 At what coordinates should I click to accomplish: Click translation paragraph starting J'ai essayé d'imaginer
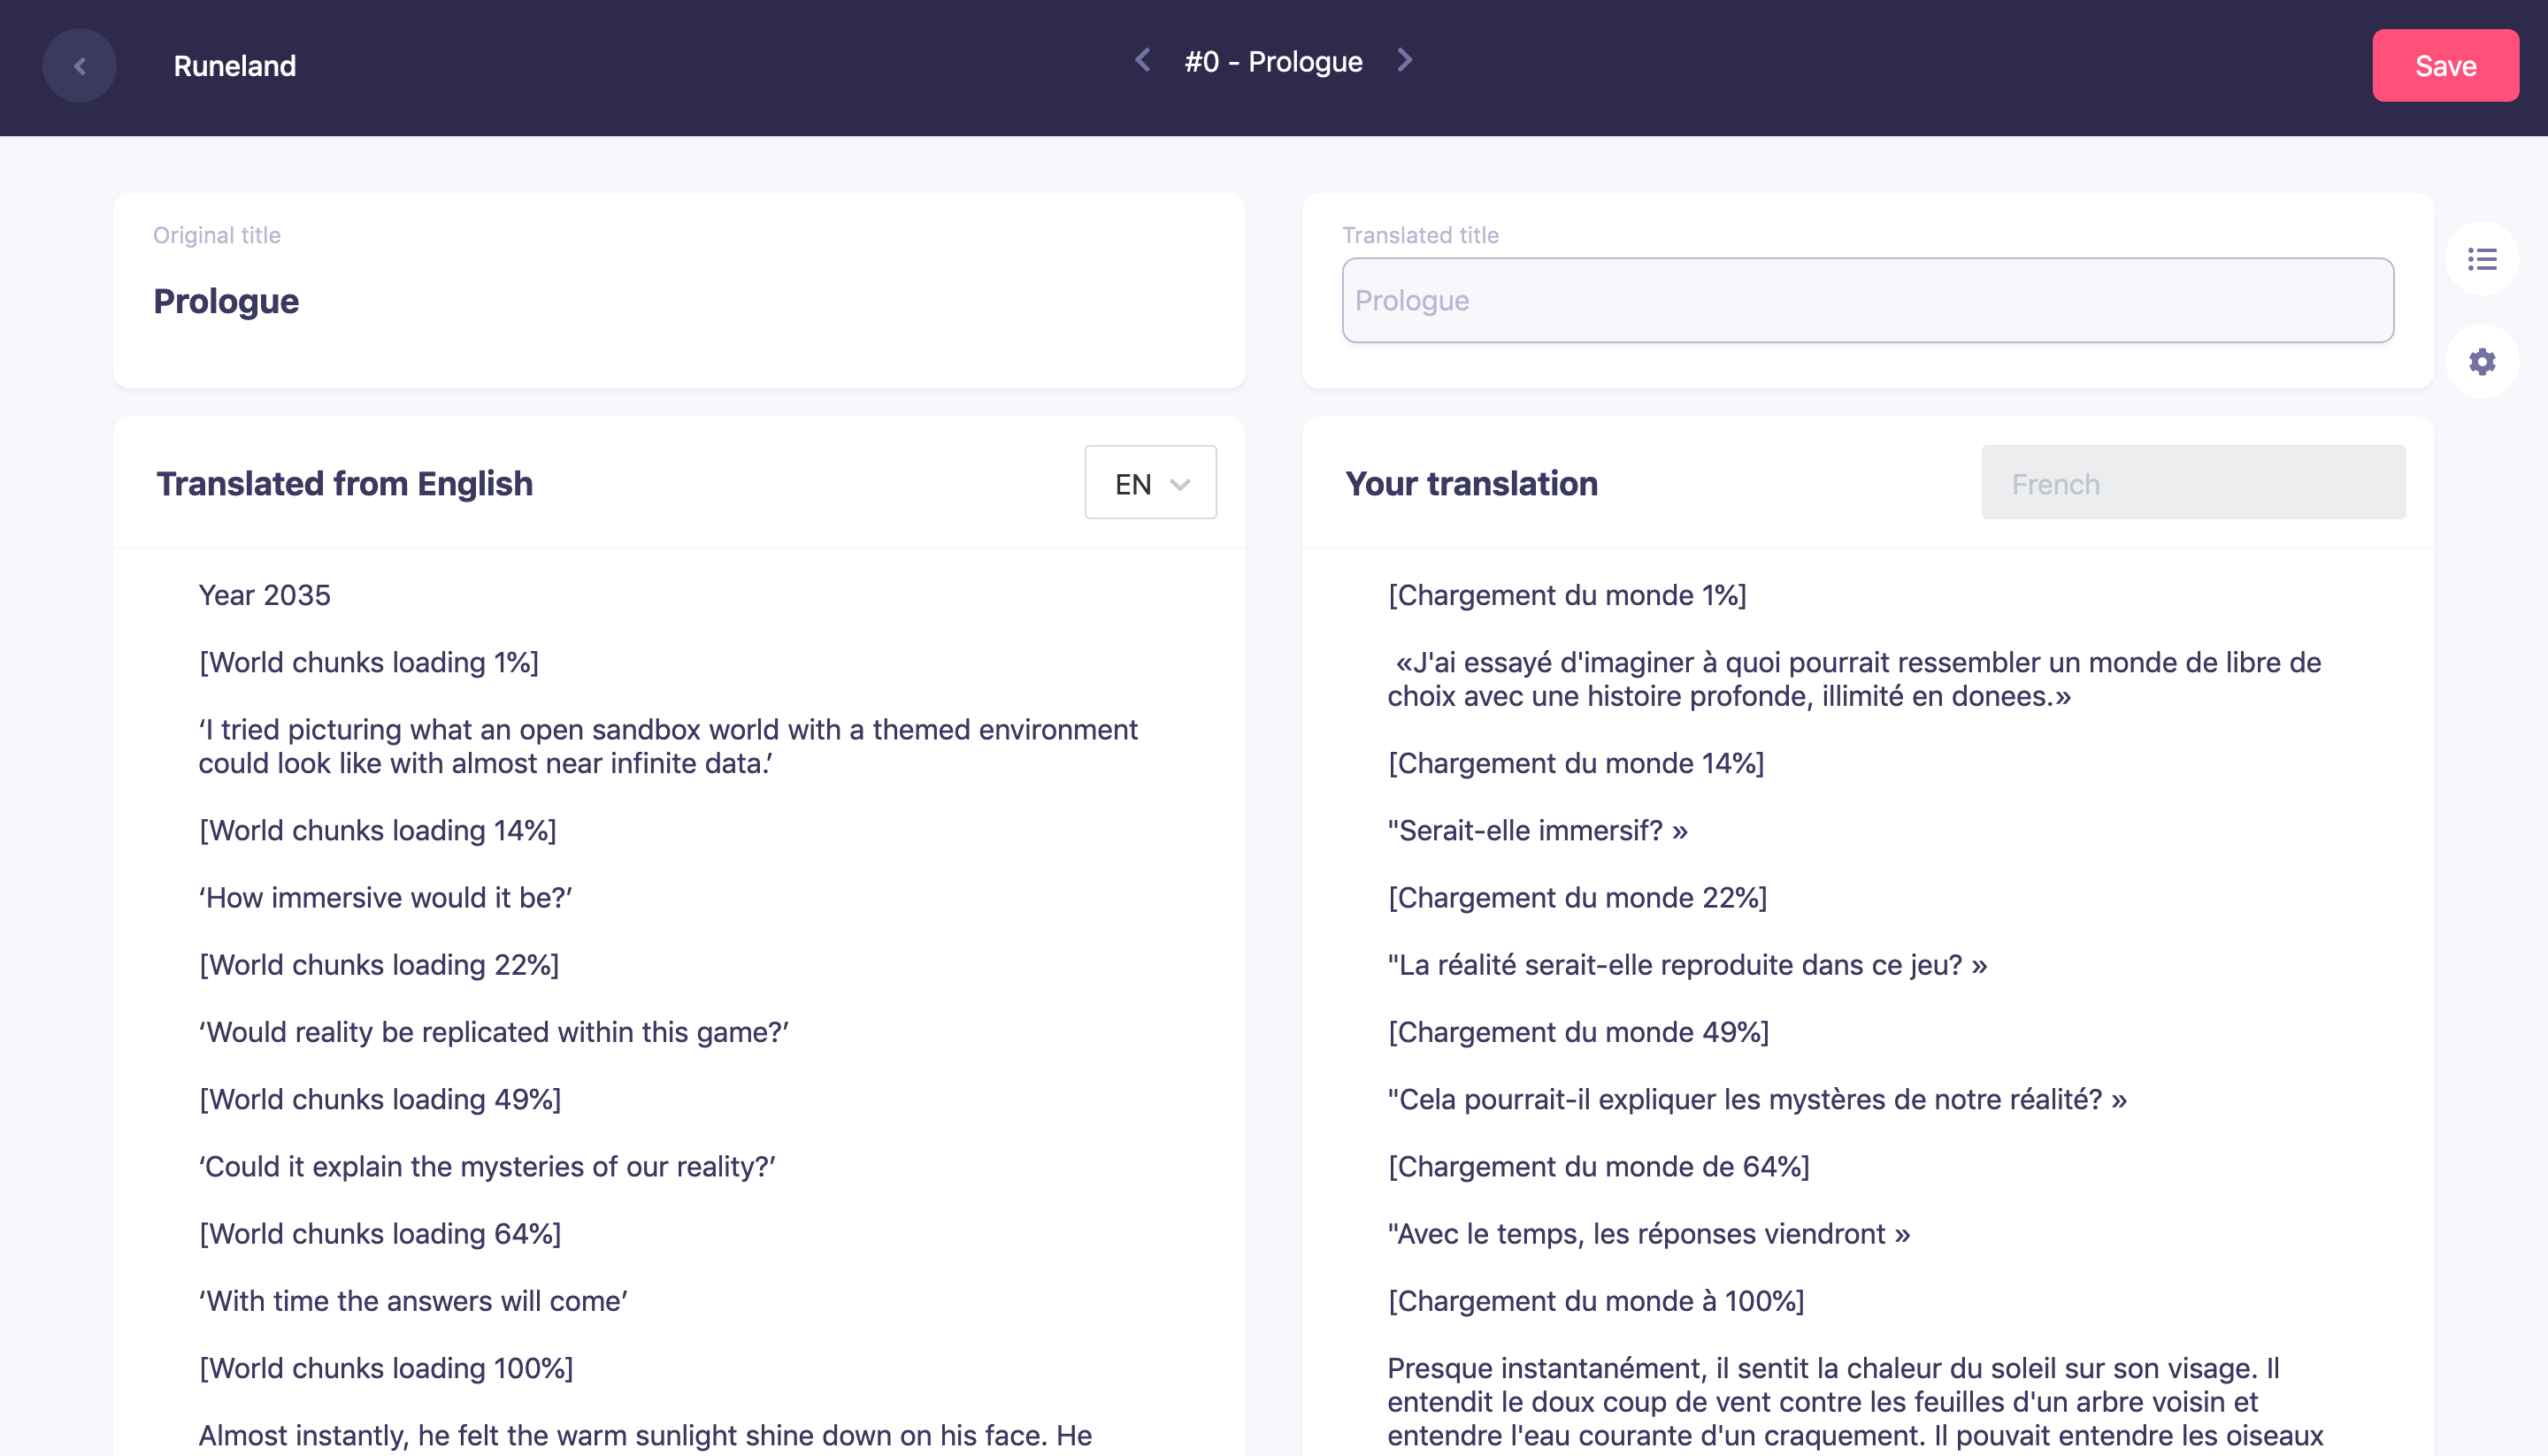point(1853,679)
